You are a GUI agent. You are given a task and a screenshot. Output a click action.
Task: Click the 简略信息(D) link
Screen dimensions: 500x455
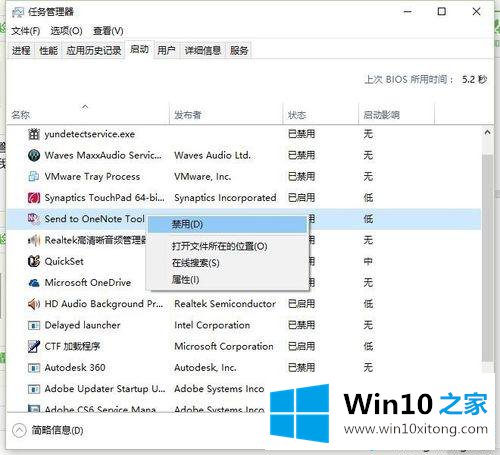point(57,431)
